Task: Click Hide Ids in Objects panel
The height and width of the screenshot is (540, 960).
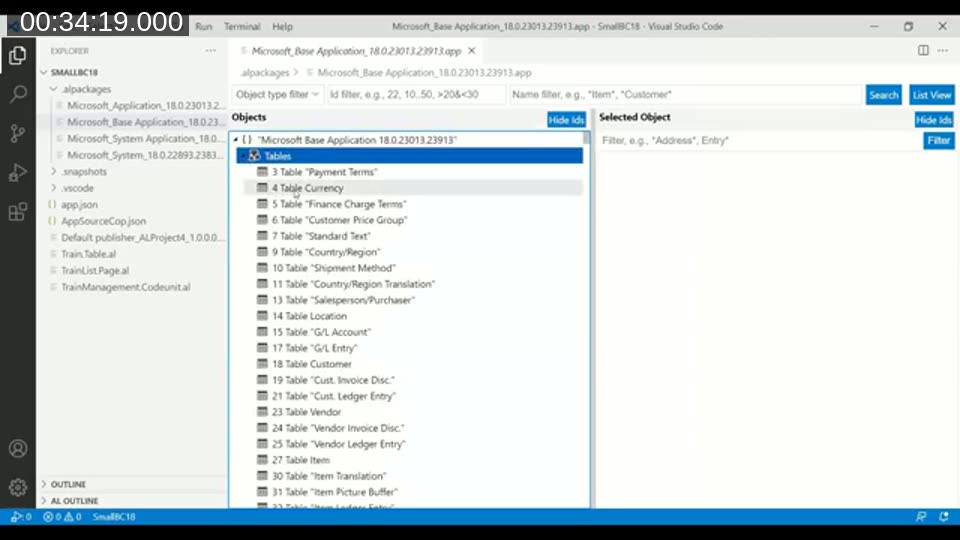Action: 566,120
